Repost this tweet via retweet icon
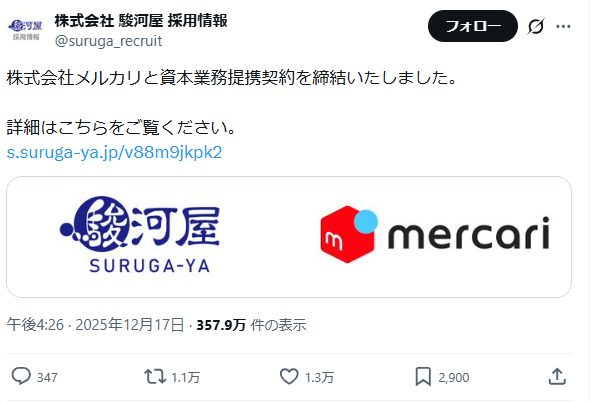This screenshot has height=402, width=600. (155, 376)
